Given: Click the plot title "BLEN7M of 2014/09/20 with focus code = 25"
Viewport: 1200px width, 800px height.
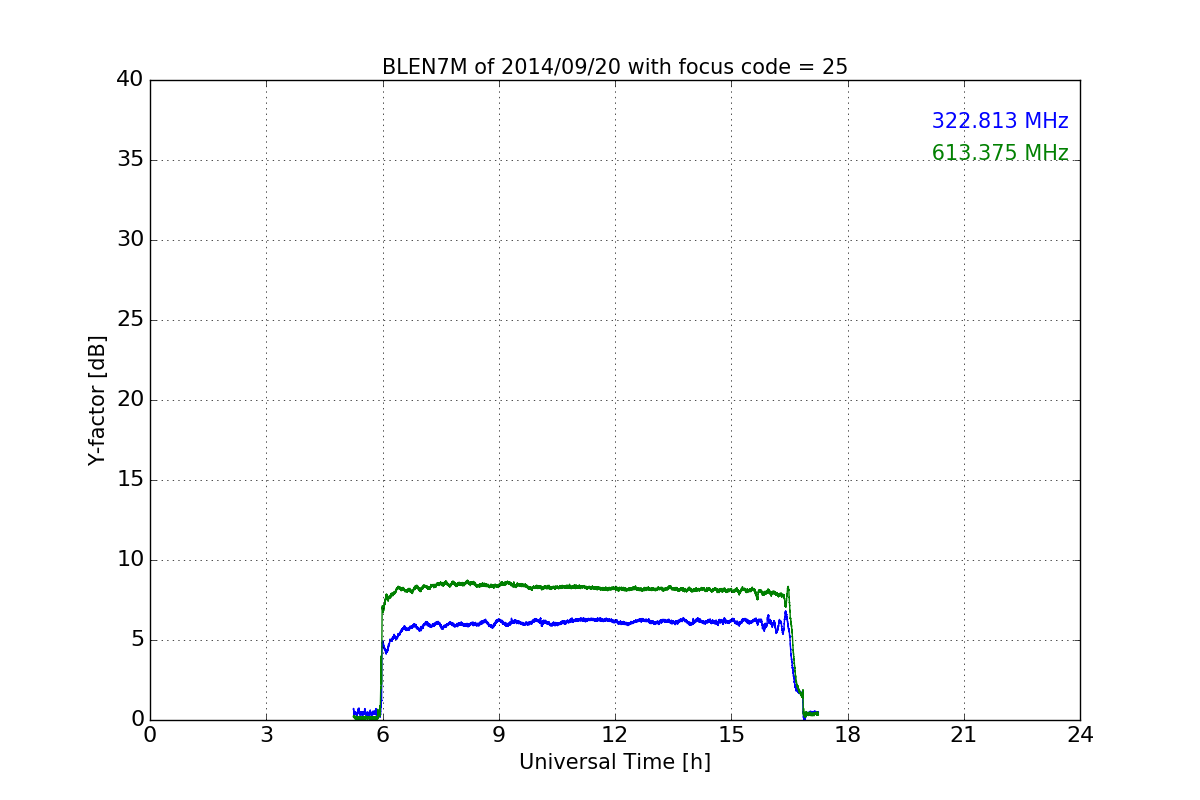Looking at the screenshot, I should click(x=614, y=67).
